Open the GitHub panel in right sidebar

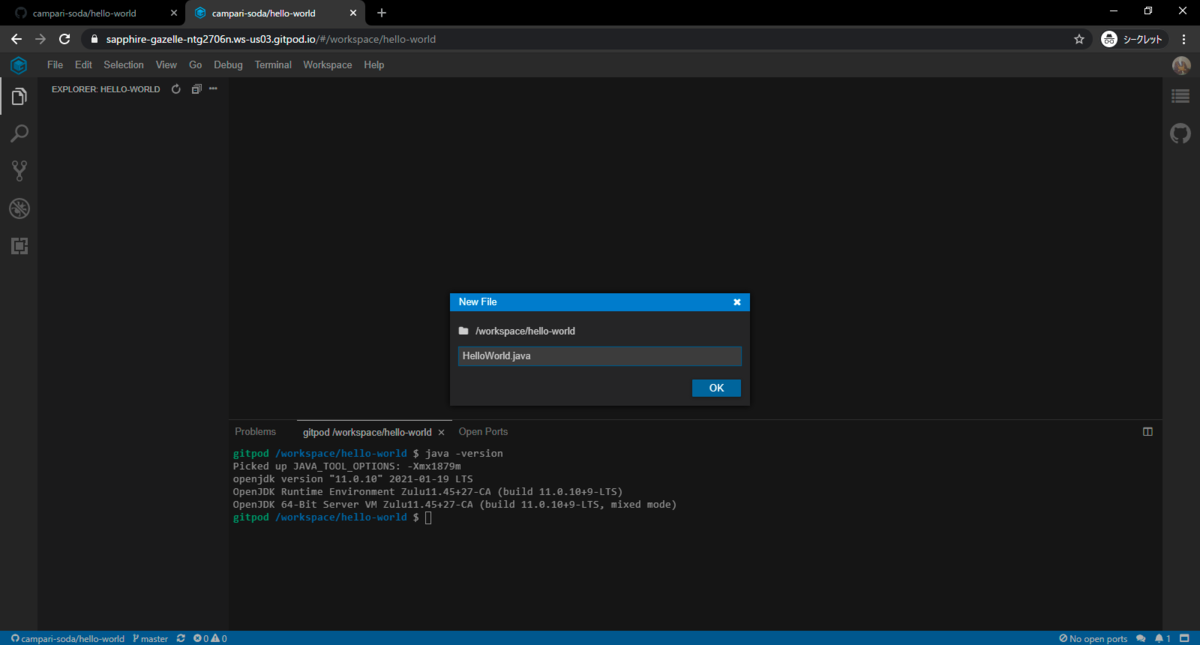(1181, 133)
